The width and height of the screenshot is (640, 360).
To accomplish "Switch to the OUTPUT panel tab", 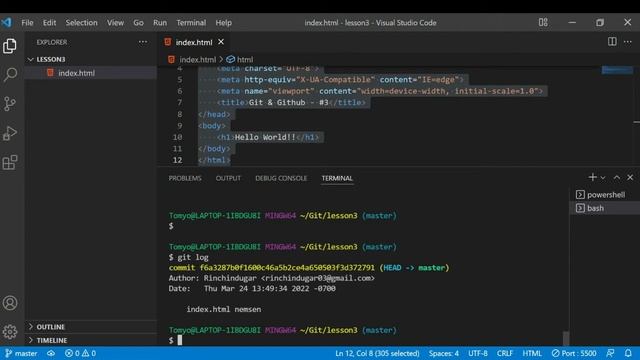I will click(x=228, y=178).
